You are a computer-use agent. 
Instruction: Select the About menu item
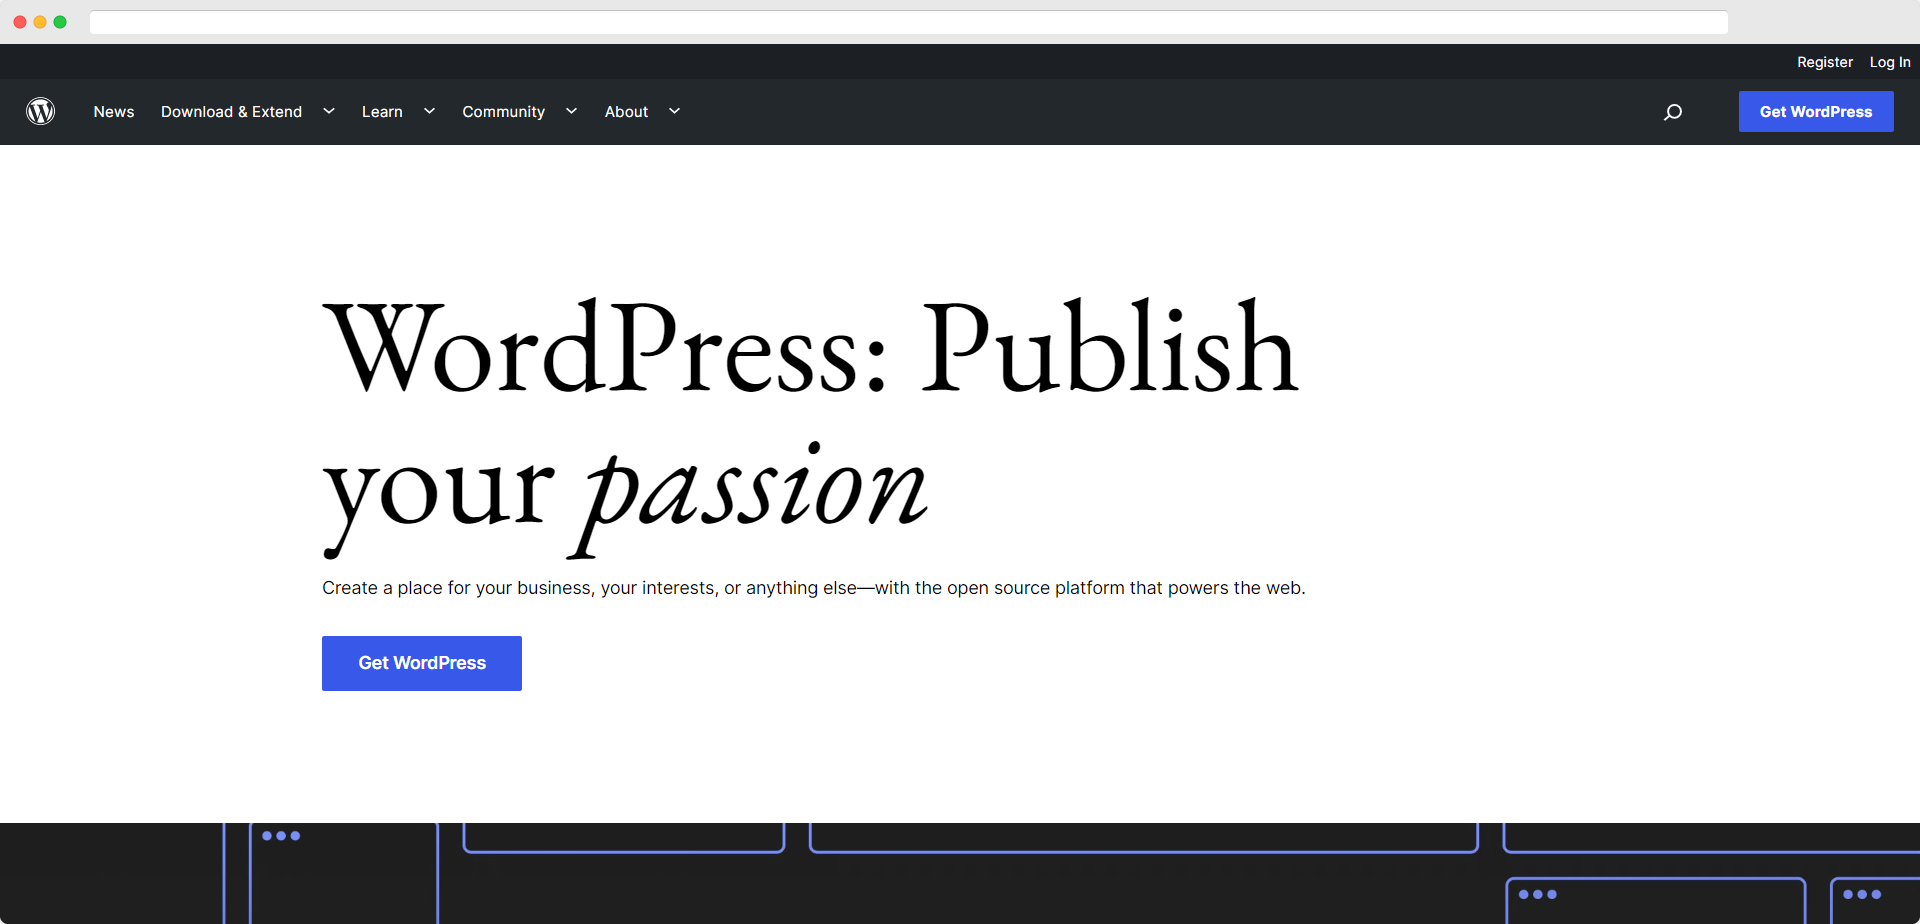(626, 112)
